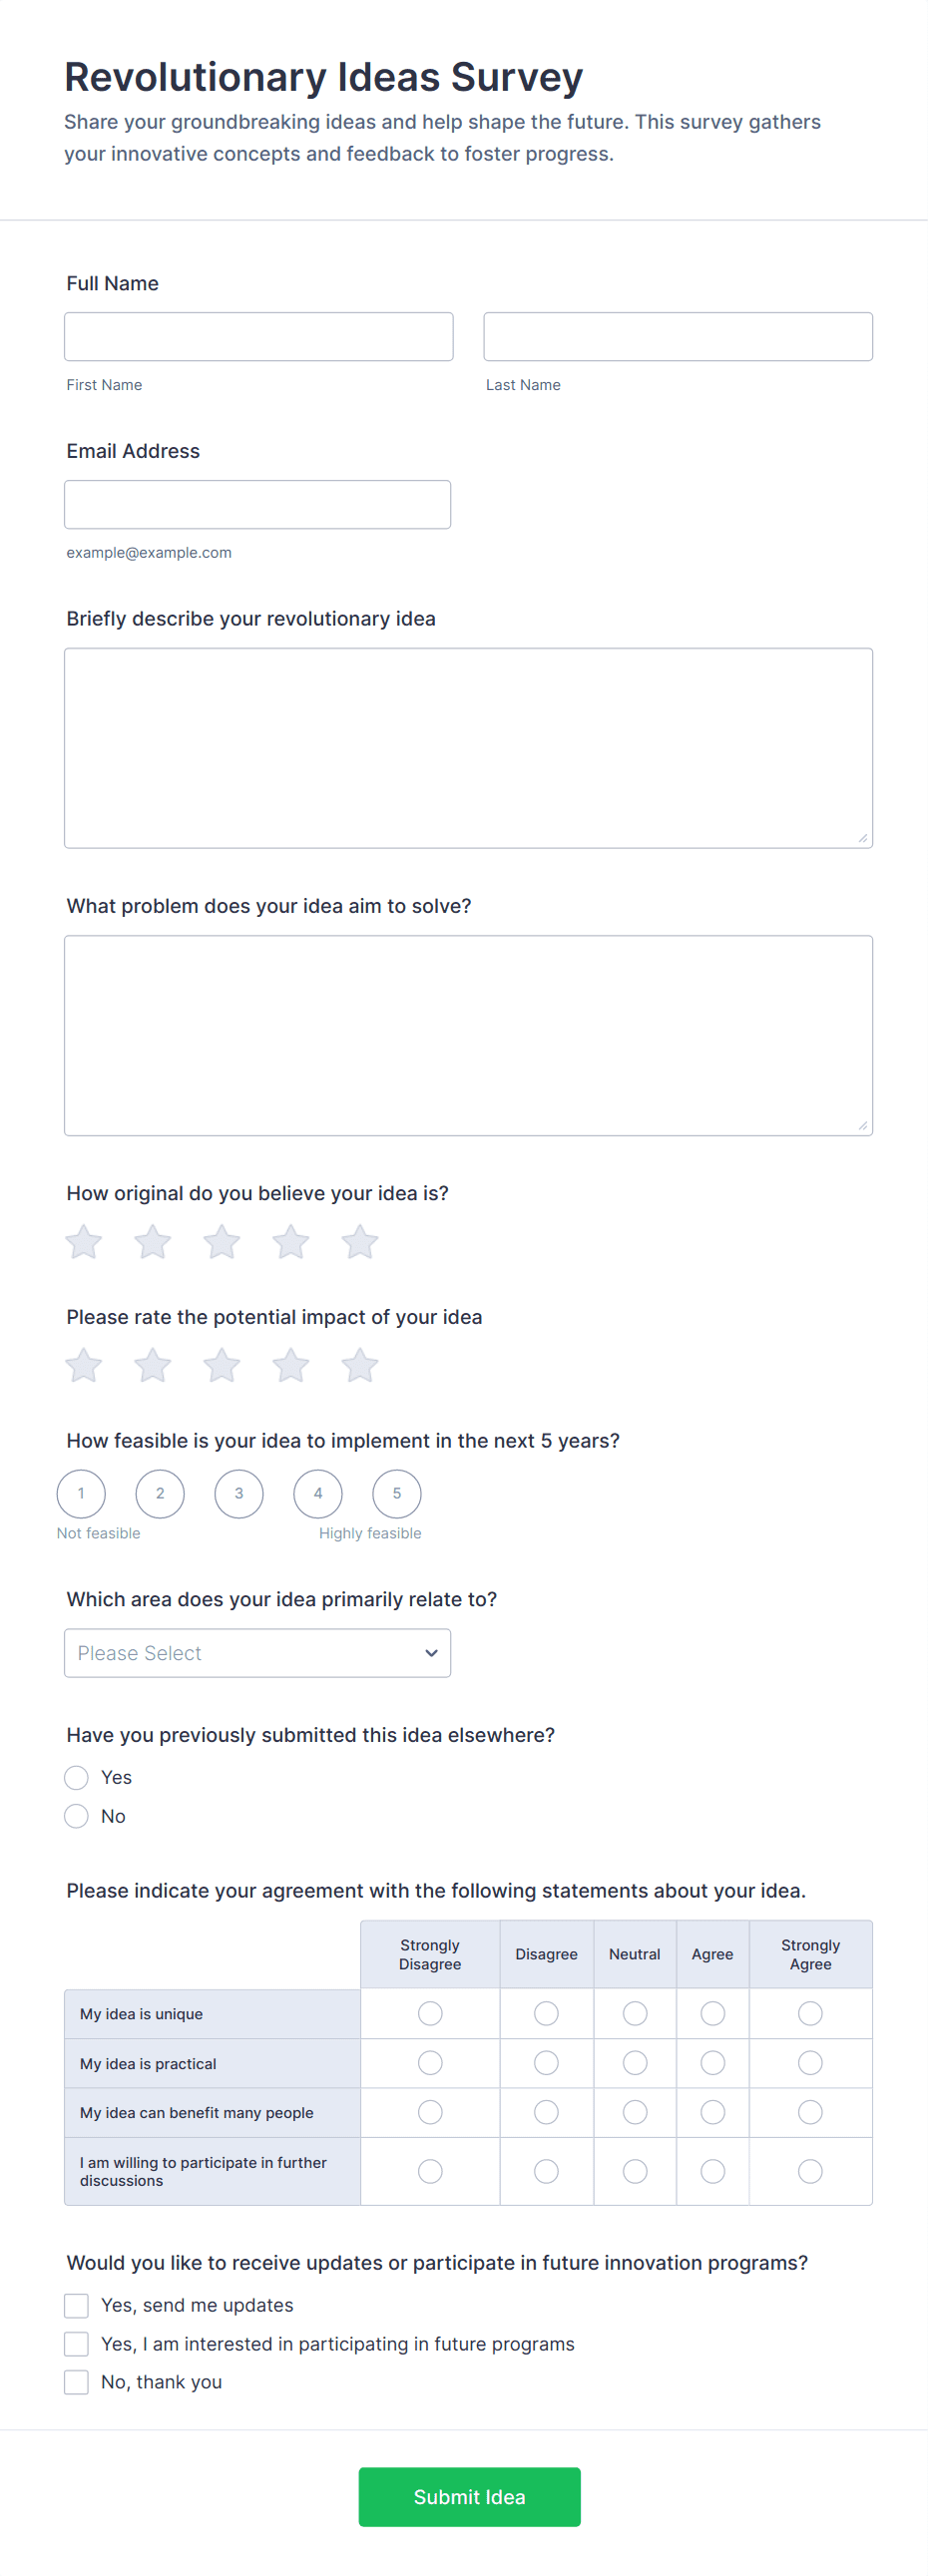This screenshot has width=928, height=2576.
Task: Rate idea originality with the first star
Action: pyautogui.click(x=84, y=1242)
